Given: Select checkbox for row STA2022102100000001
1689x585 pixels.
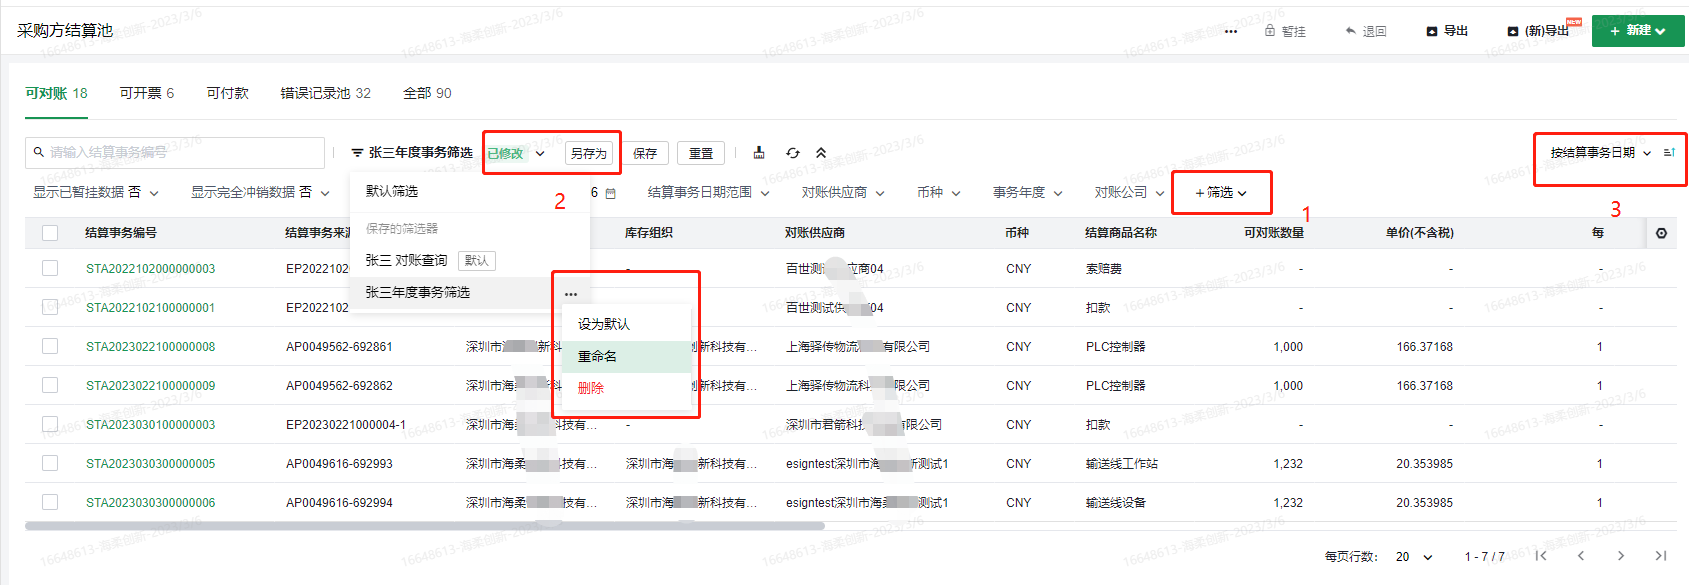Looking at the screenshot, I should click(50, 307).
